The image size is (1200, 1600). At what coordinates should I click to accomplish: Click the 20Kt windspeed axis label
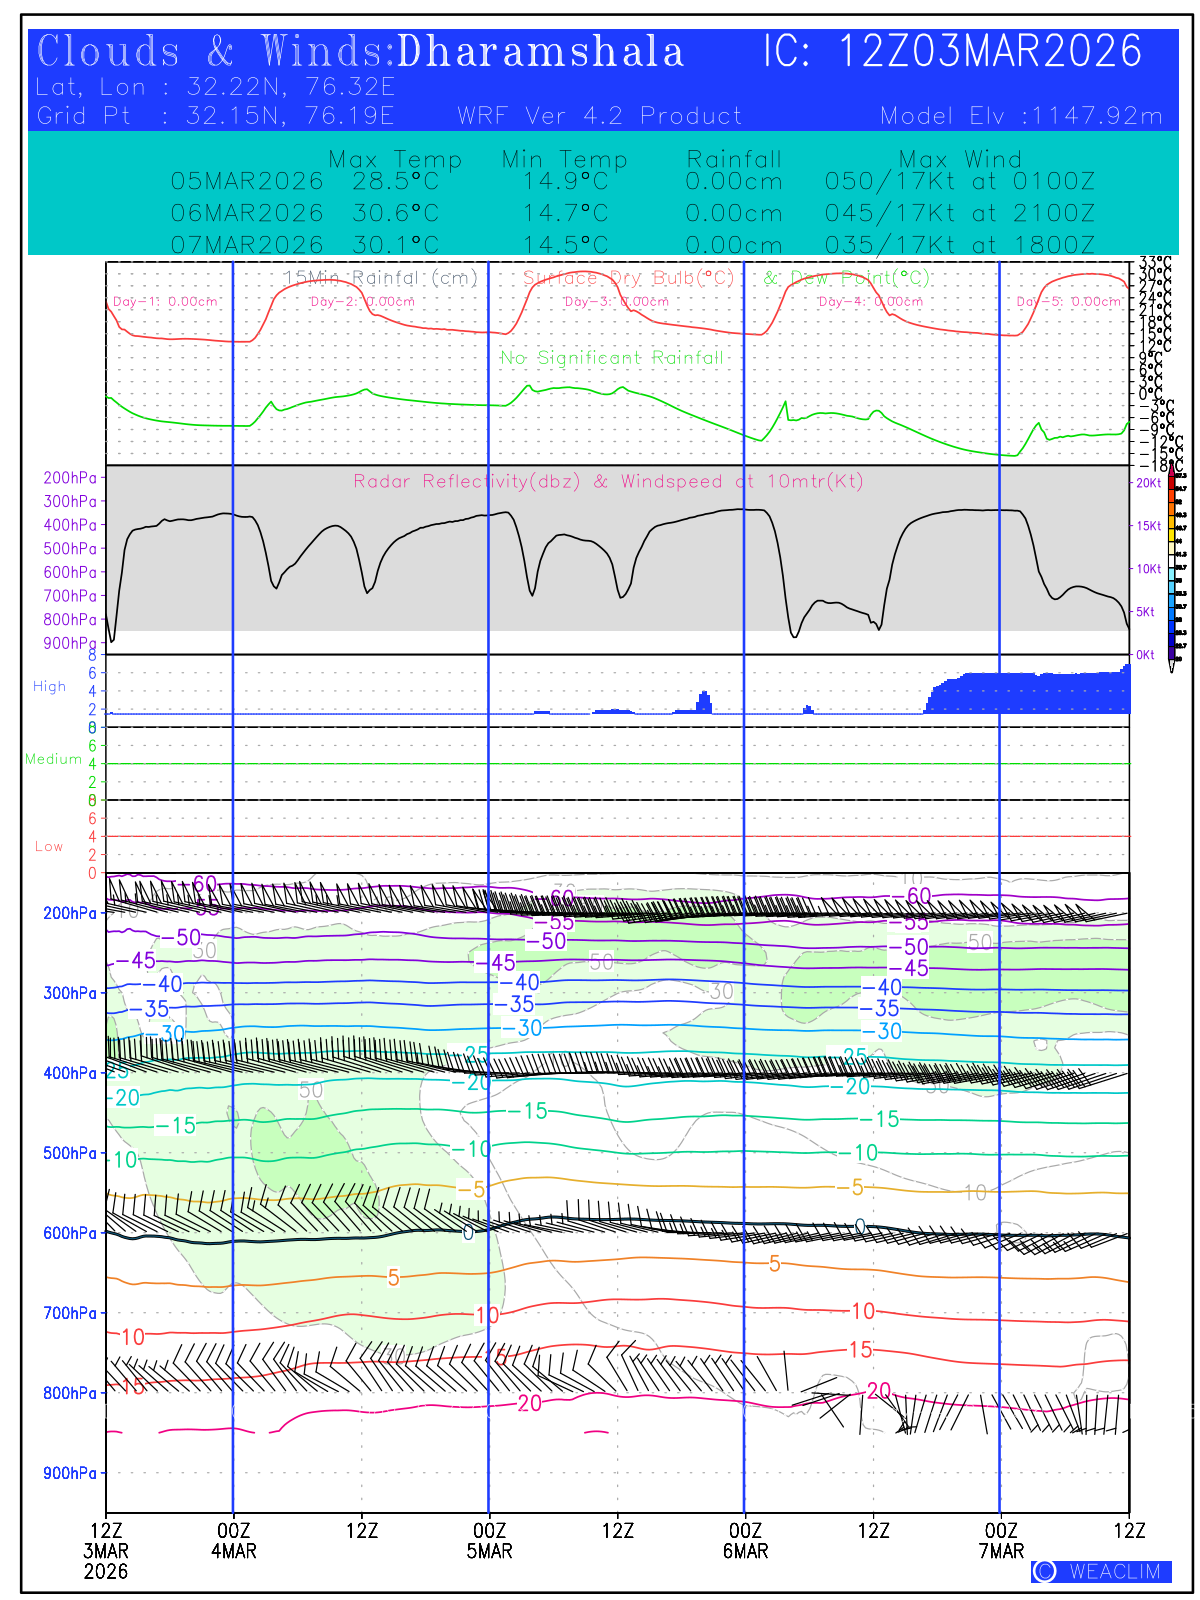point(1148,483)
